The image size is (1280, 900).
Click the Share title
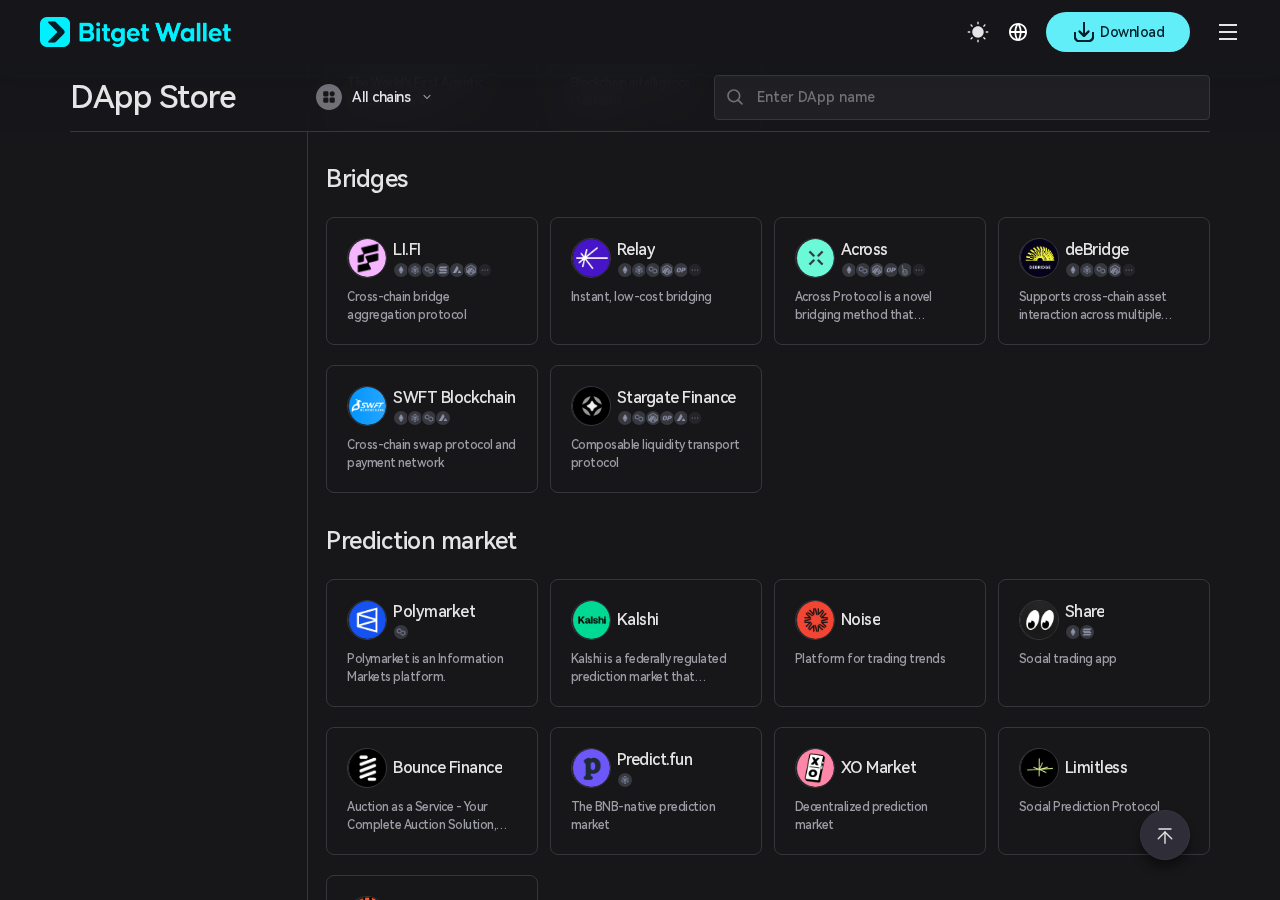pos(1085,611)
